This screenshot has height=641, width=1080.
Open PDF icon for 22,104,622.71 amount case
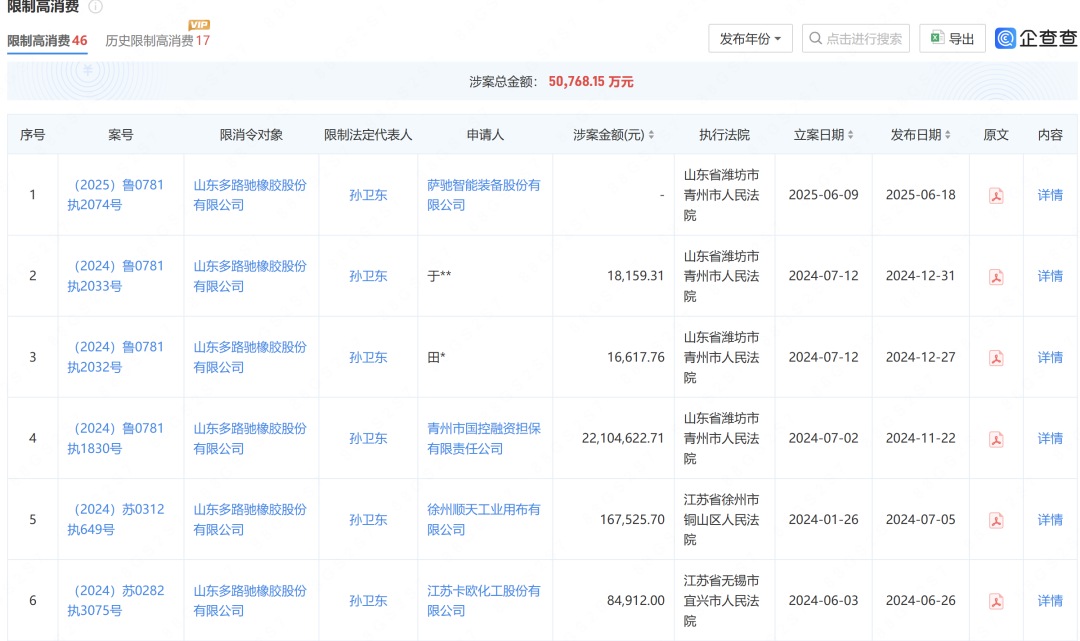click(996, 439)
